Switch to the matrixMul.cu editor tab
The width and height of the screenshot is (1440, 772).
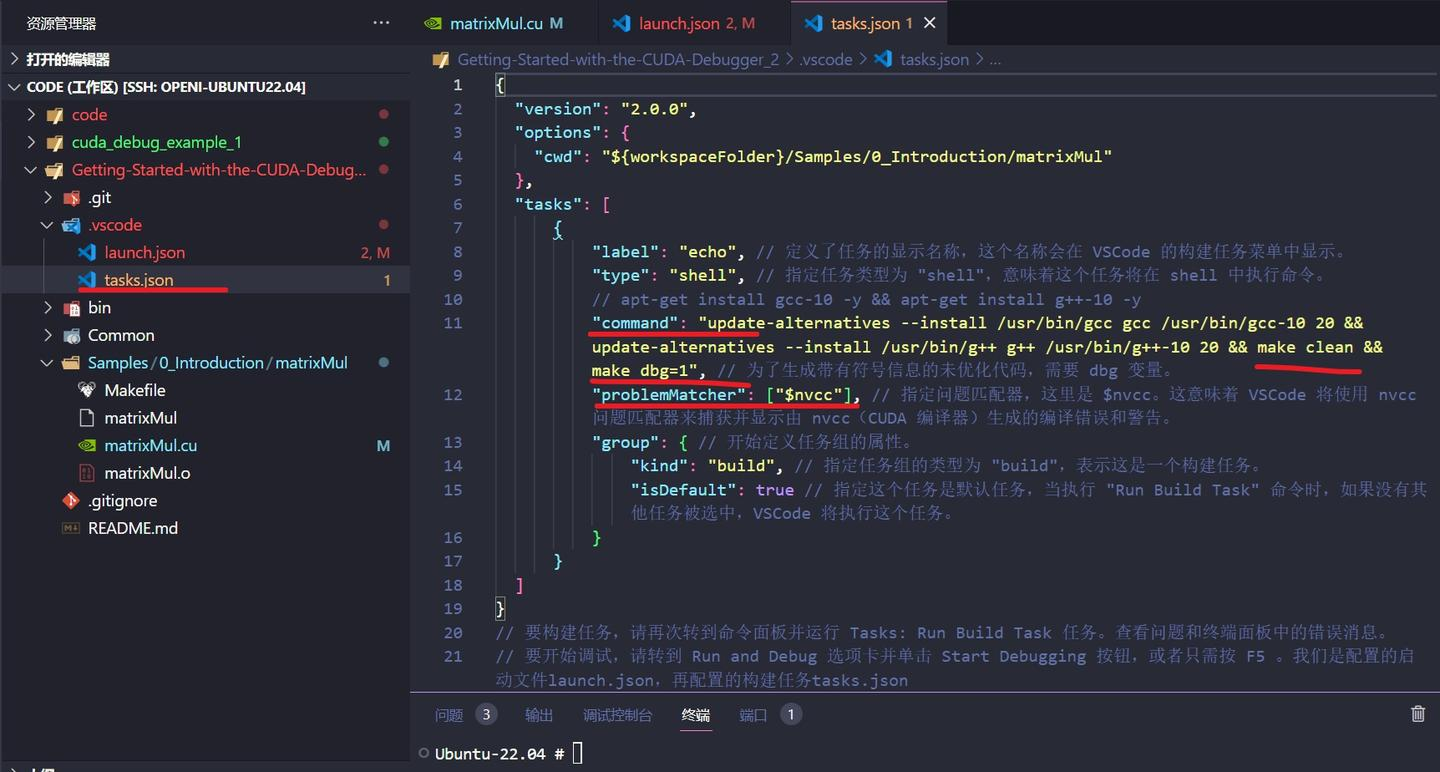(x=505, y=23)
